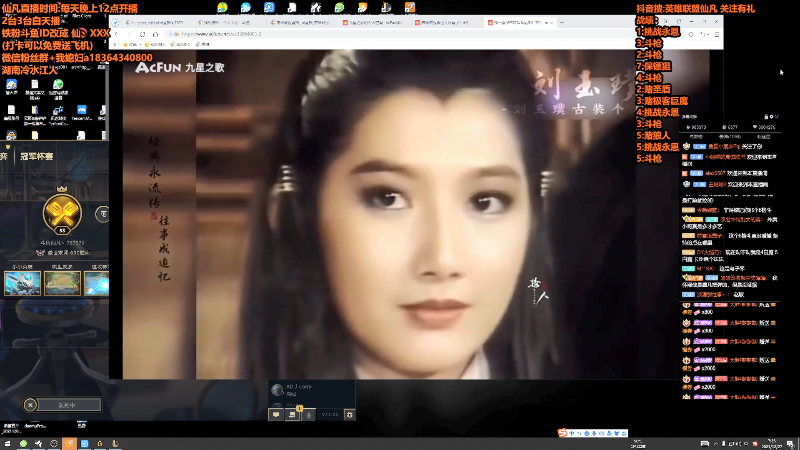Open the League of Legends taskbar icon
800x450 pixels.
(x=115, y=444)
